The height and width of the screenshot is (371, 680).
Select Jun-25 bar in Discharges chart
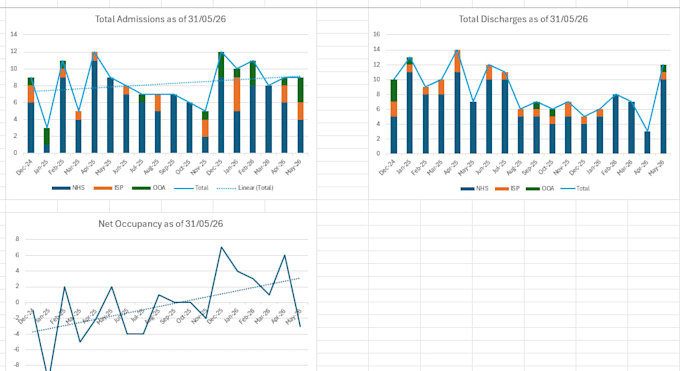[x=489, y=109]
